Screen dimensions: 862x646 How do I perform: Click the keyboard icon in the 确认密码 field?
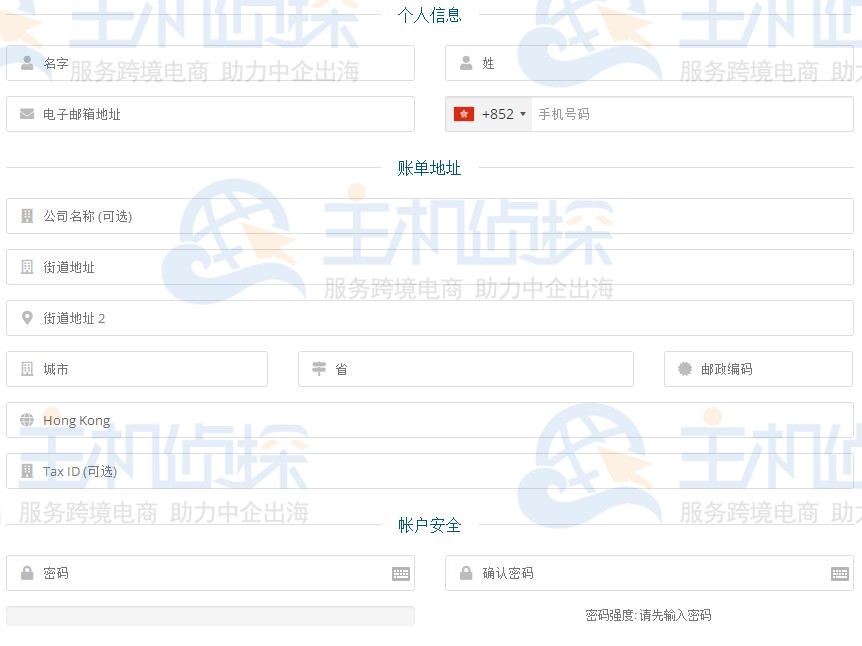pos(838,573)
